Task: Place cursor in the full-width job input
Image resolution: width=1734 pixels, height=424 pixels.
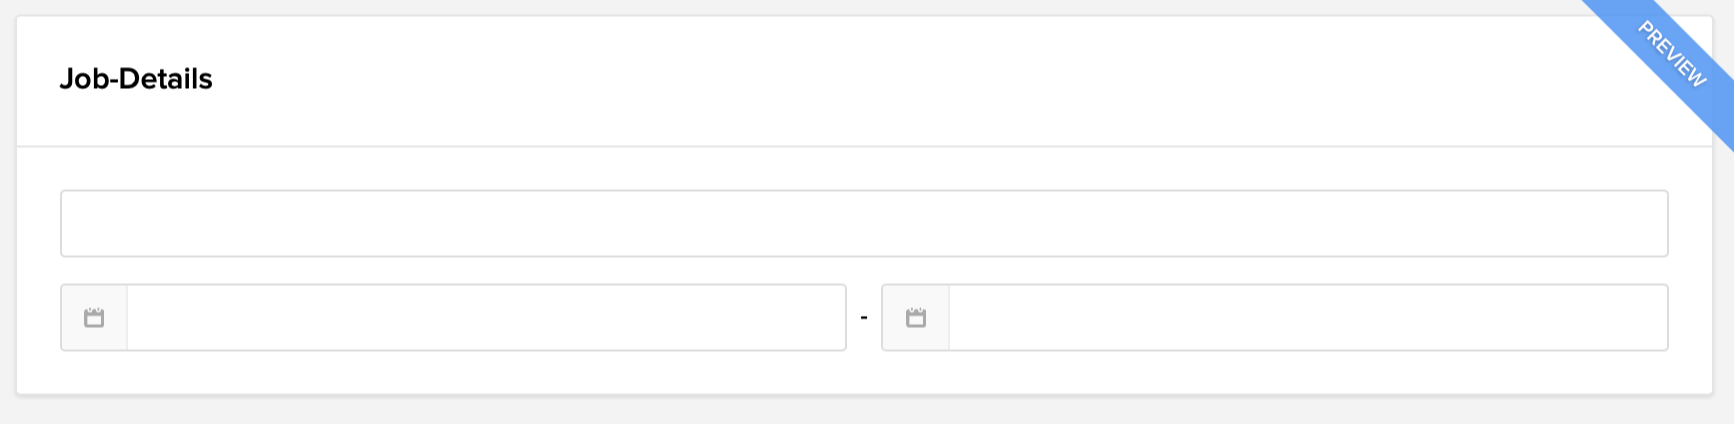Action: [x=864, y=224]
